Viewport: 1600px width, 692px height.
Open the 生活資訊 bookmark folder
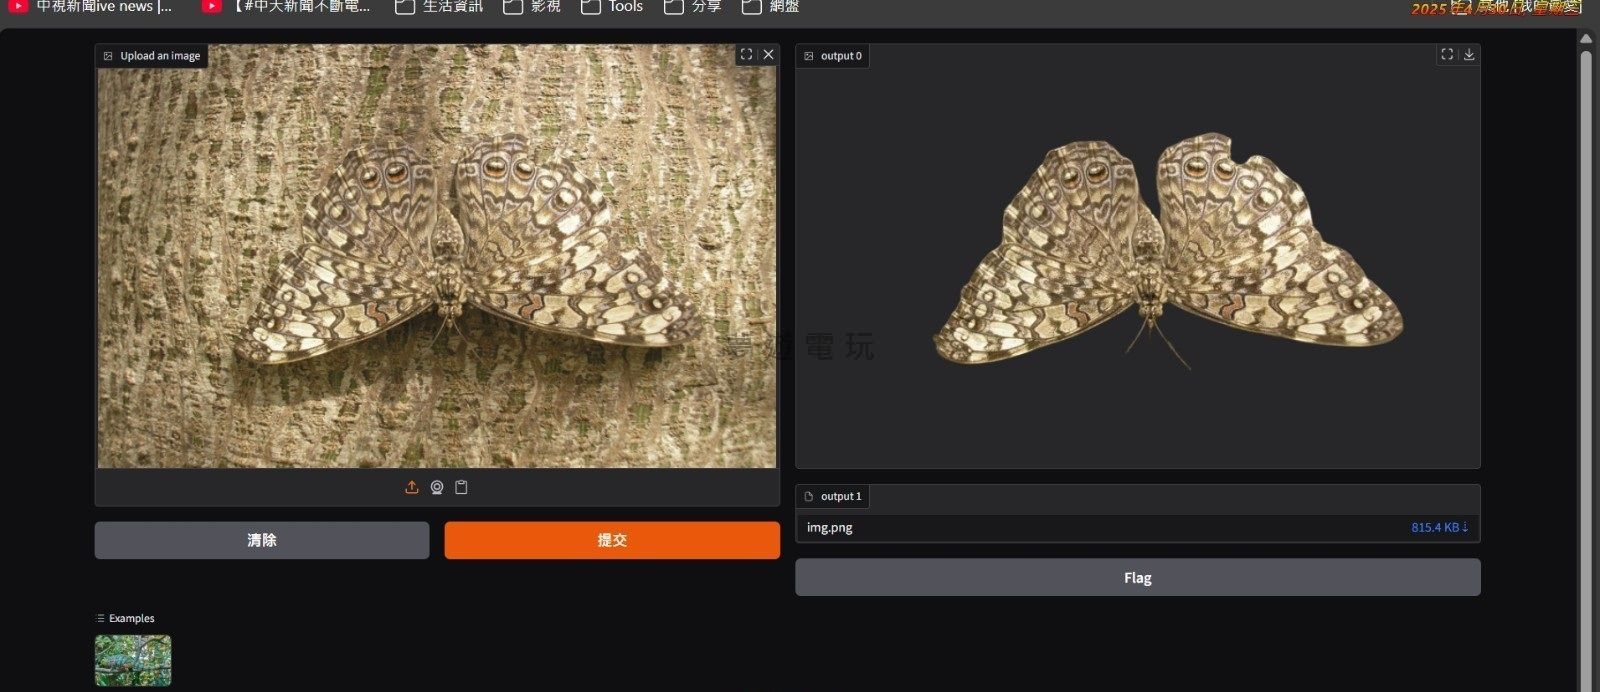tap(439, 7)
